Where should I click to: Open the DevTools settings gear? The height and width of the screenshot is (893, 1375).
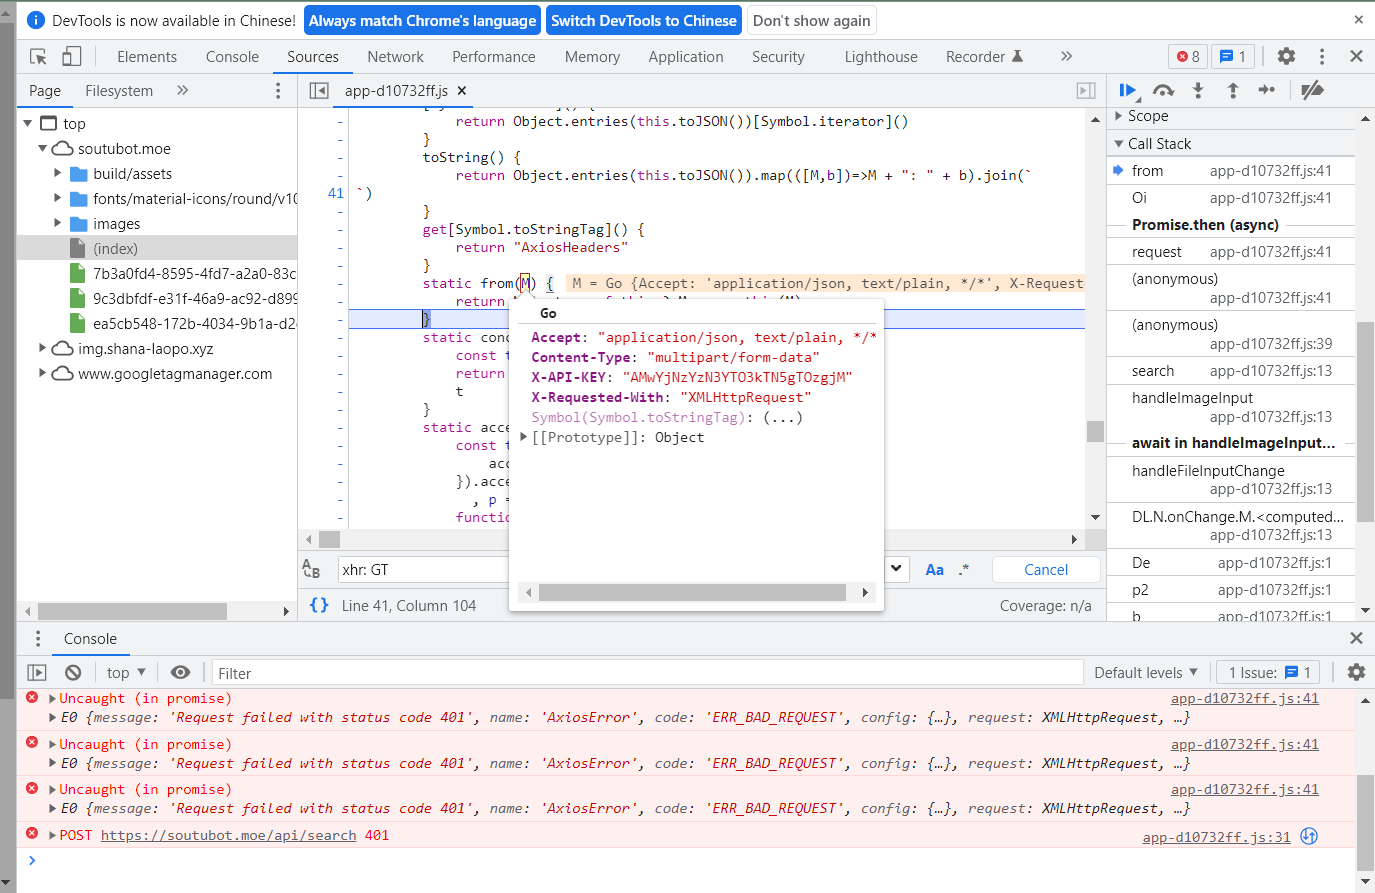click(x=1286, y=56)
